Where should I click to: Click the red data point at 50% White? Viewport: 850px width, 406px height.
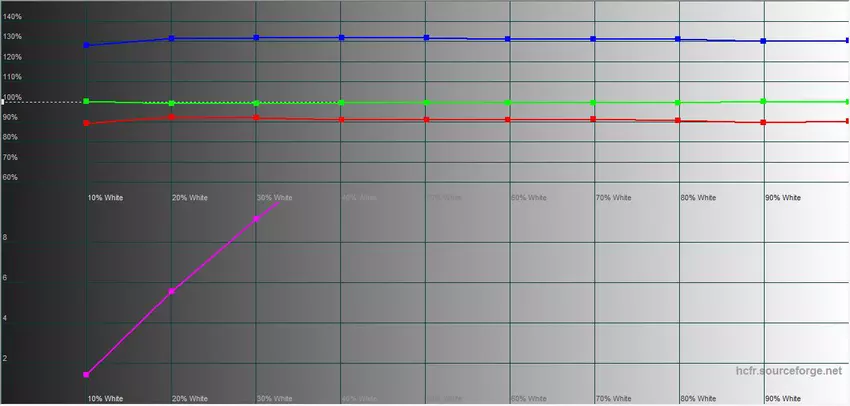pos(509,120)
